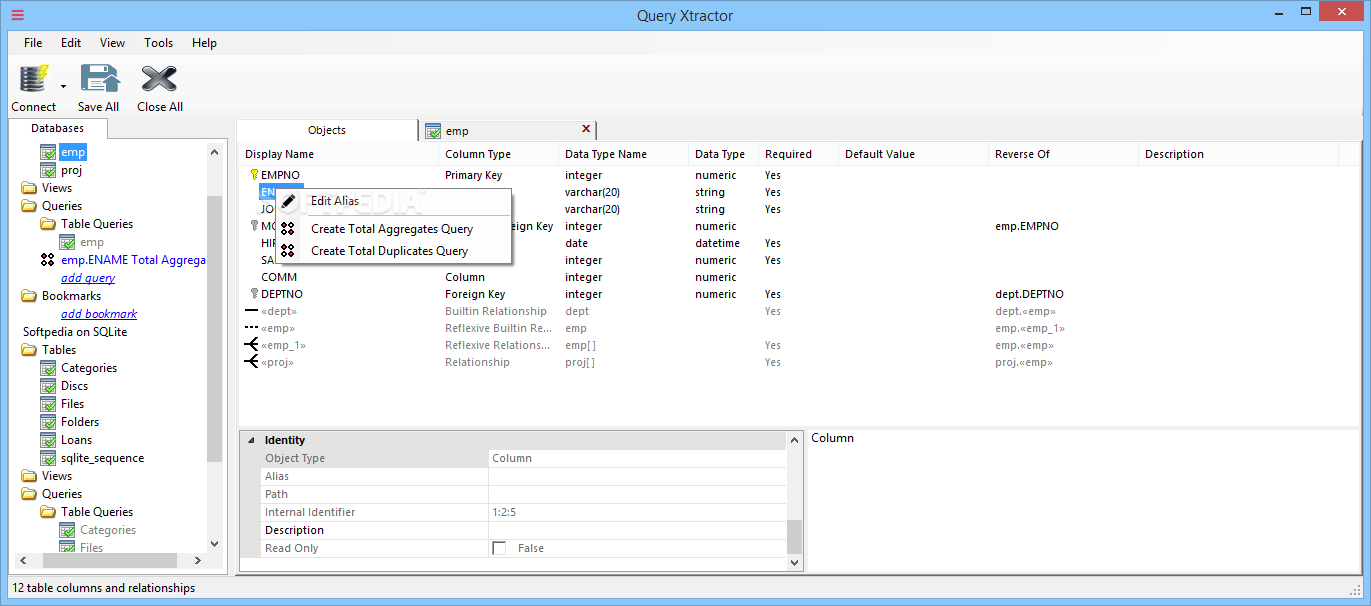
Task: Click the Save All toolbar icon
Action: (x=99, y=79)
